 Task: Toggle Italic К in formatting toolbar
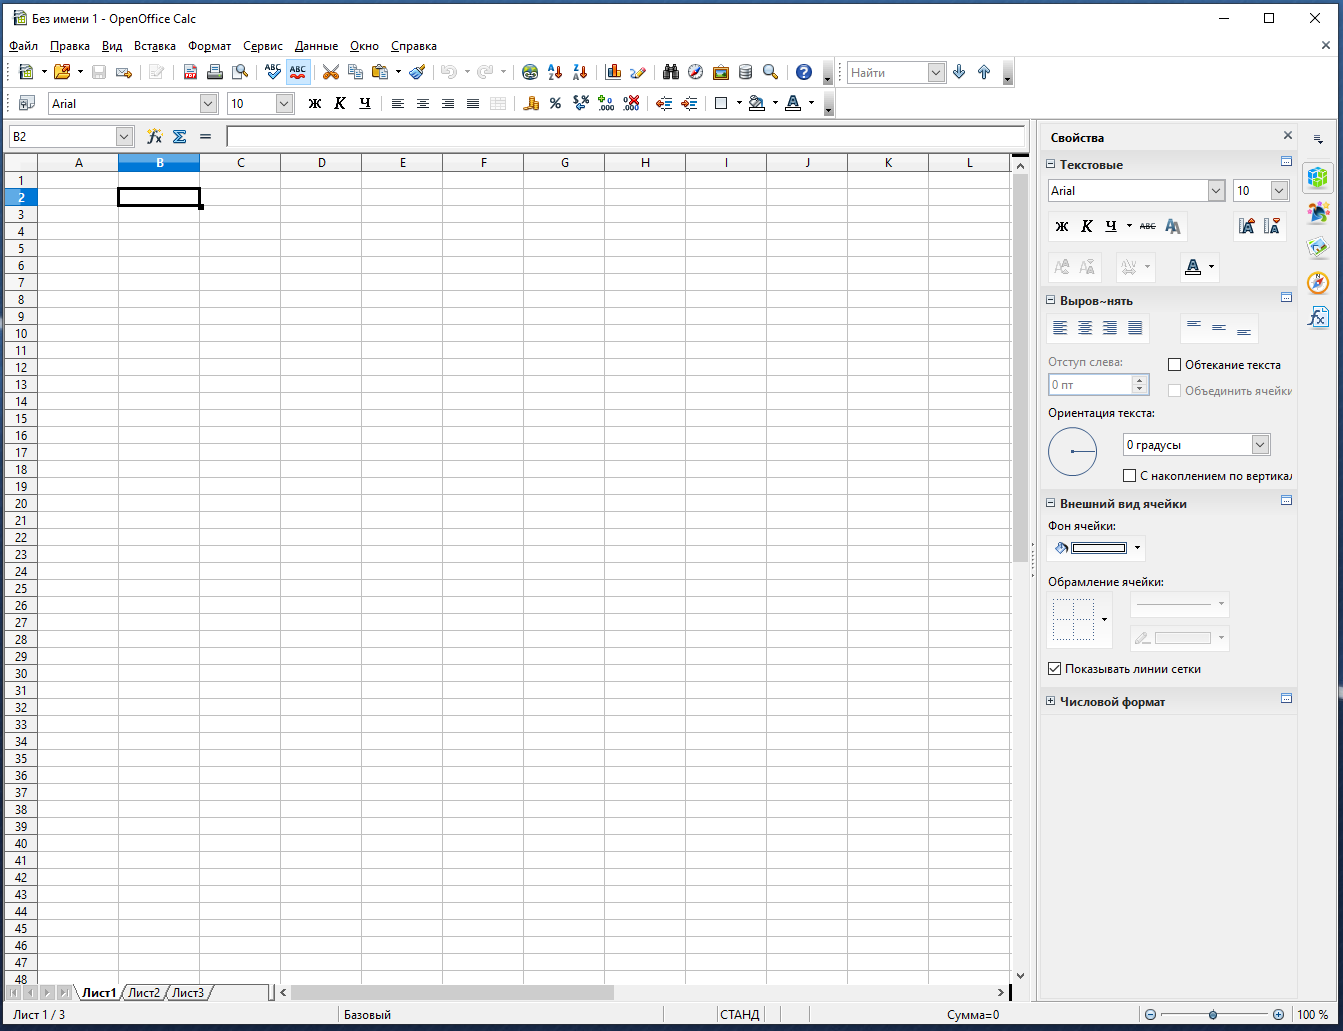click(x=340, y=103)
